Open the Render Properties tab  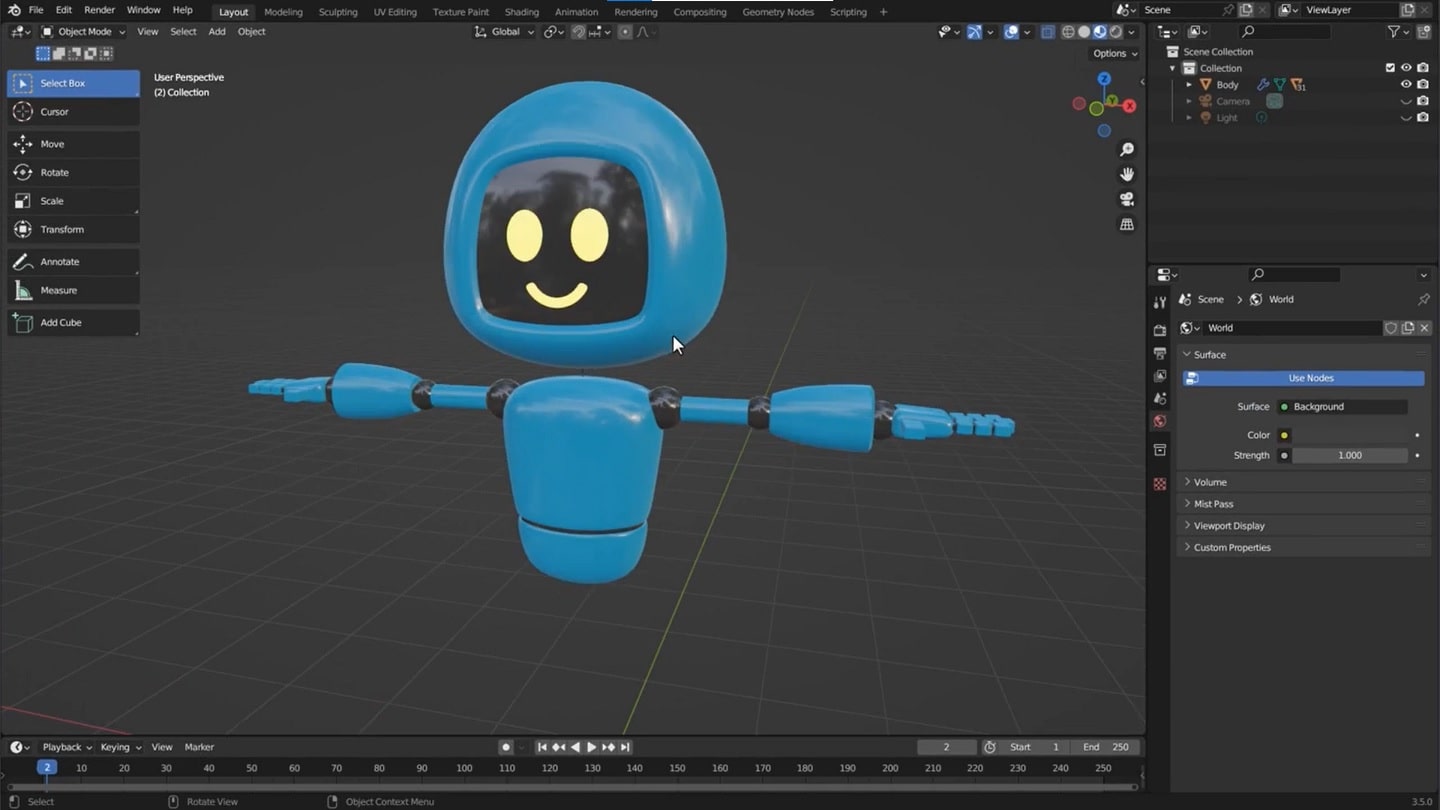pyautogui.click(x=1159, y=328)
